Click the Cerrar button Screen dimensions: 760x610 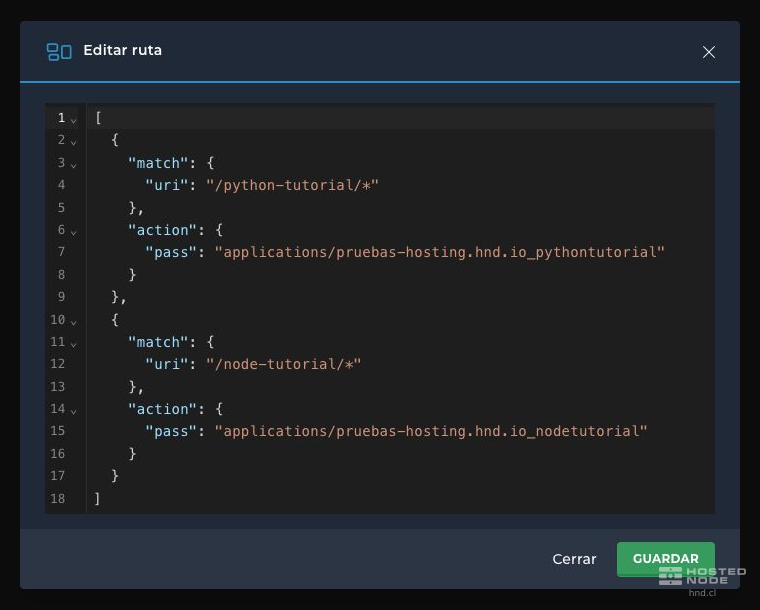(574, 559)
